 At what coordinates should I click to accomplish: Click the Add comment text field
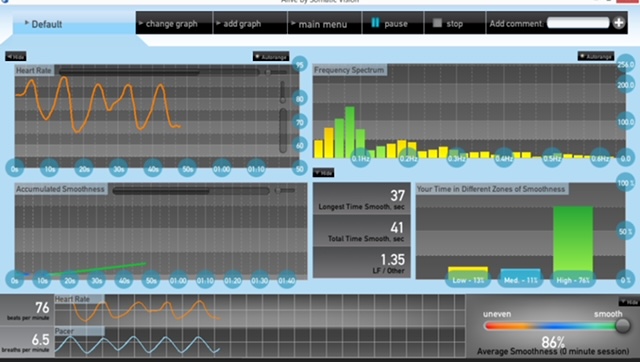(x=578, y=23)
